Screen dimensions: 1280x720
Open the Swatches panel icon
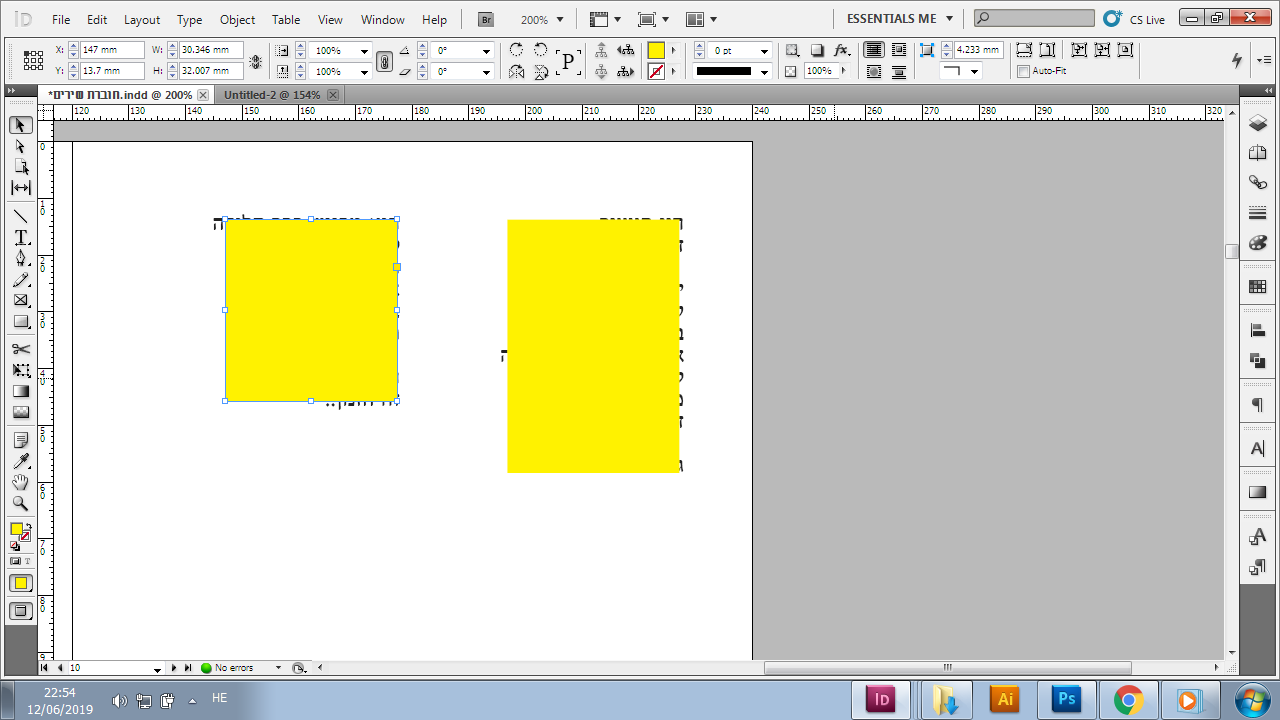click(x=1258, y=287)
